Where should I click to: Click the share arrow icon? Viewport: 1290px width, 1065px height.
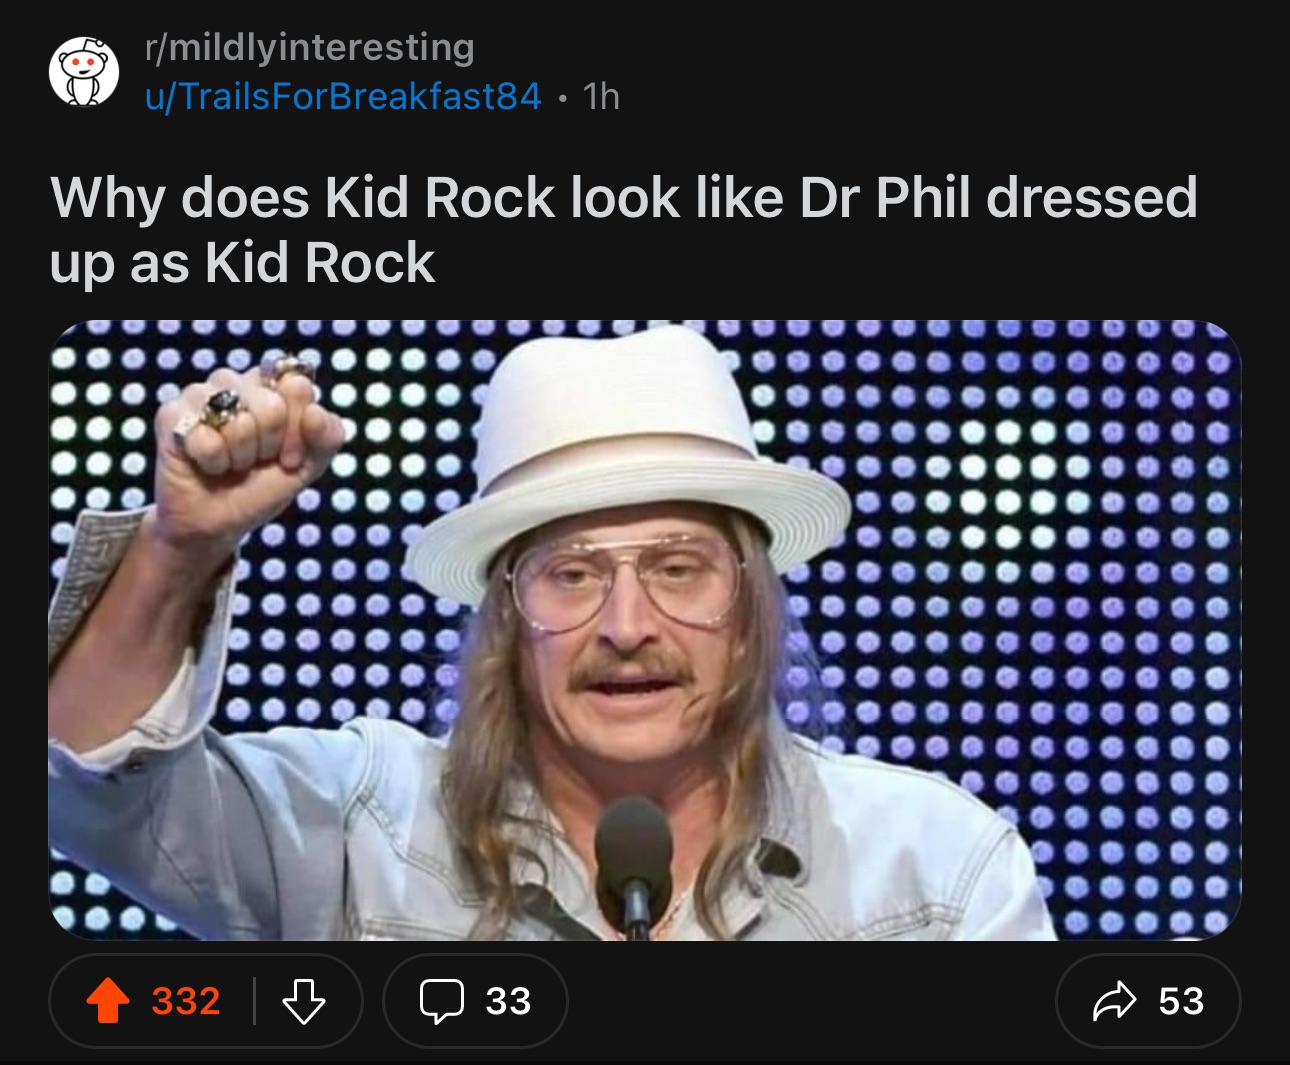click(x=1115, y=1001)
